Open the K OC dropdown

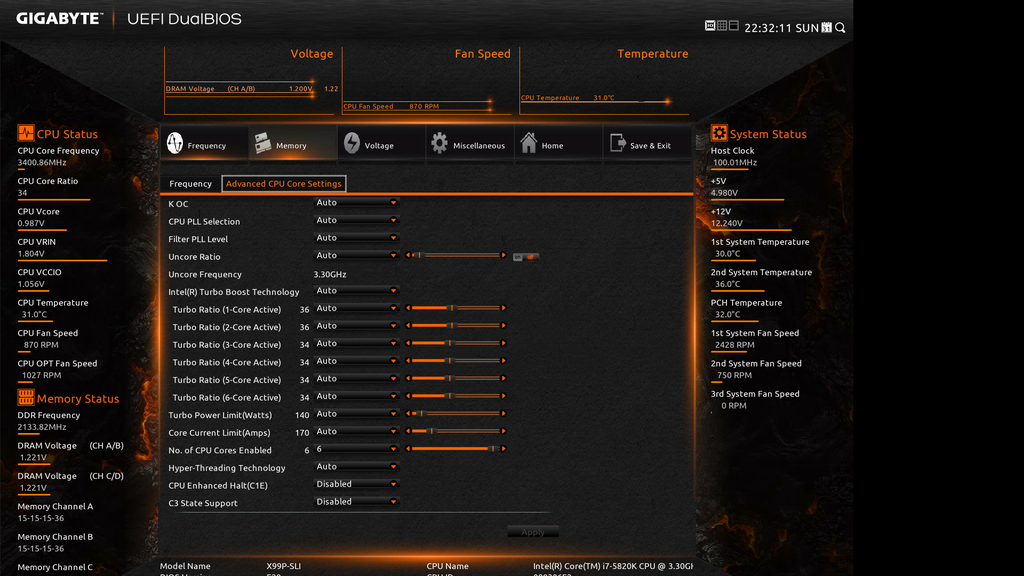pos(356,202)
